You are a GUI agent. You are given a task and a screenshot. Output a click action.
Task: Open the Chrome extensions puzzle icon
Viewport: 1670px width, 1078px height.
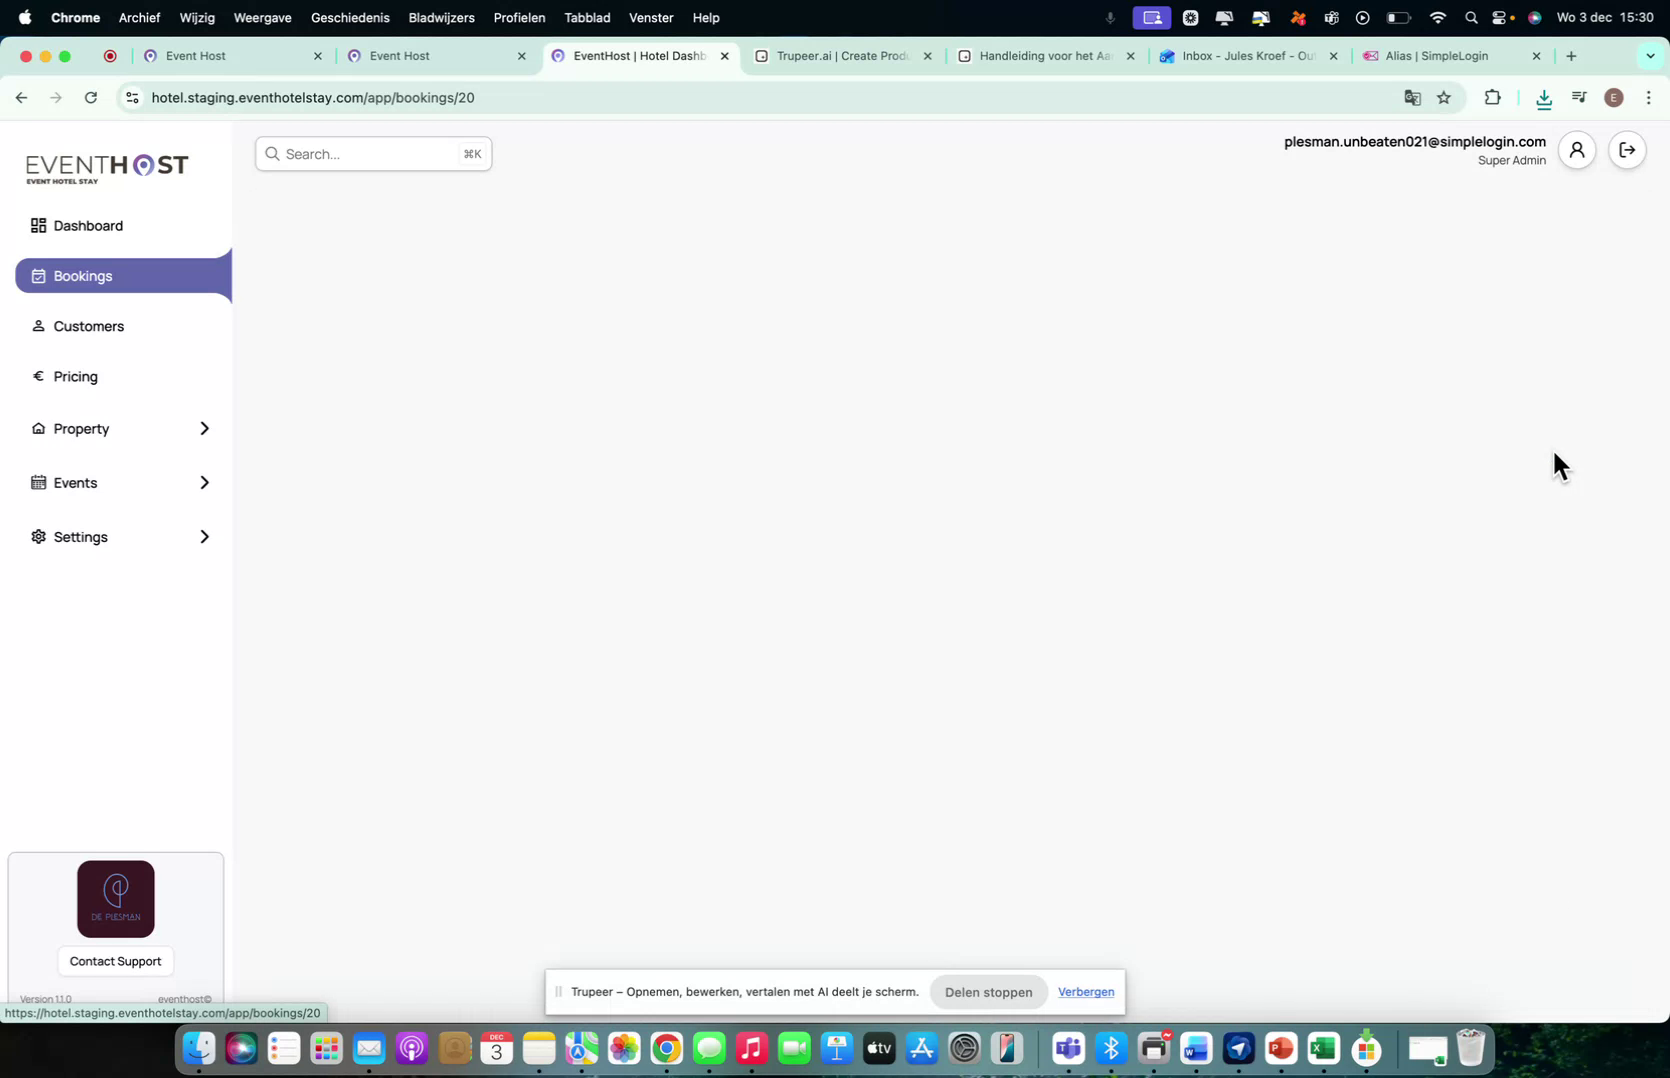pos(1491,97)
